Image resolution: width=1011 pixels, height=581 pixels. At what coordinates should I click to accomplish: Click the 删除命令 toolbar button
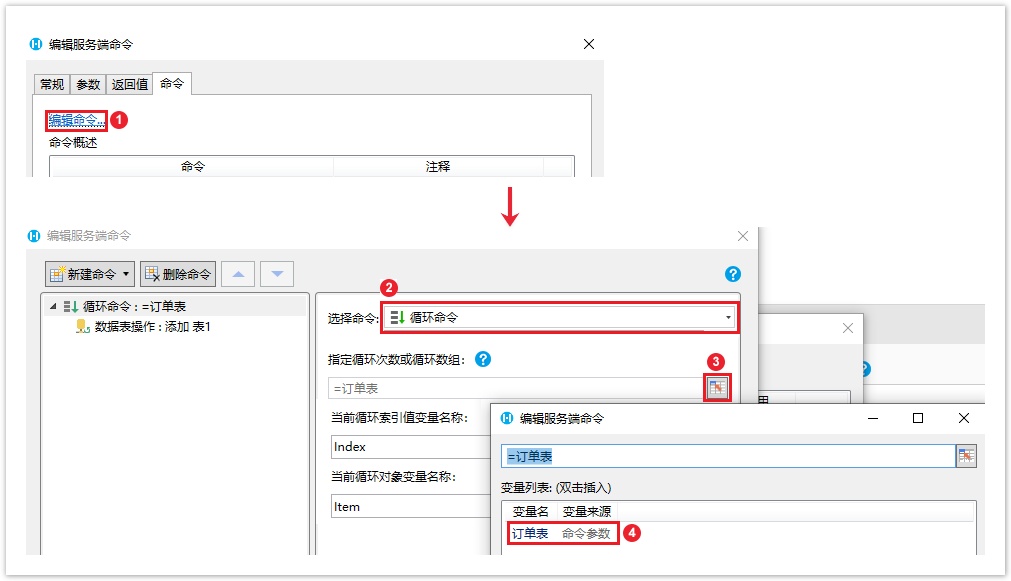coord(178,274)
